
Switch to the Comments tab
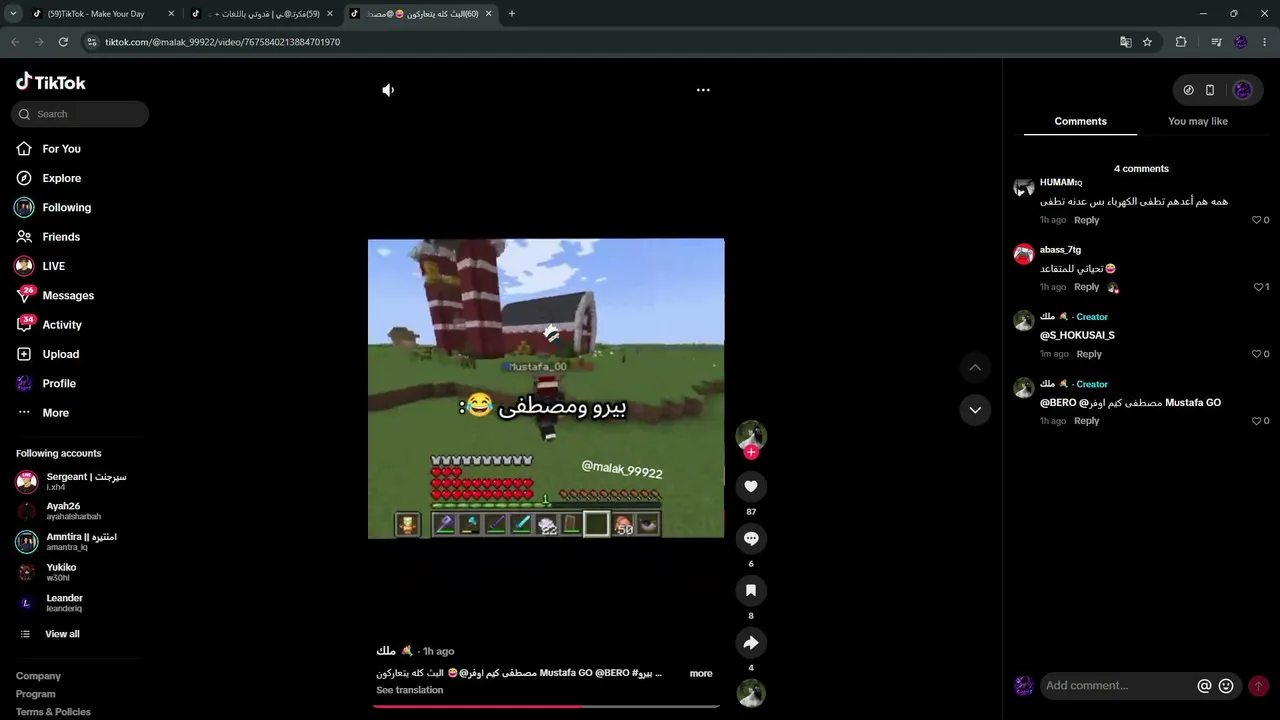[1080, 121]
